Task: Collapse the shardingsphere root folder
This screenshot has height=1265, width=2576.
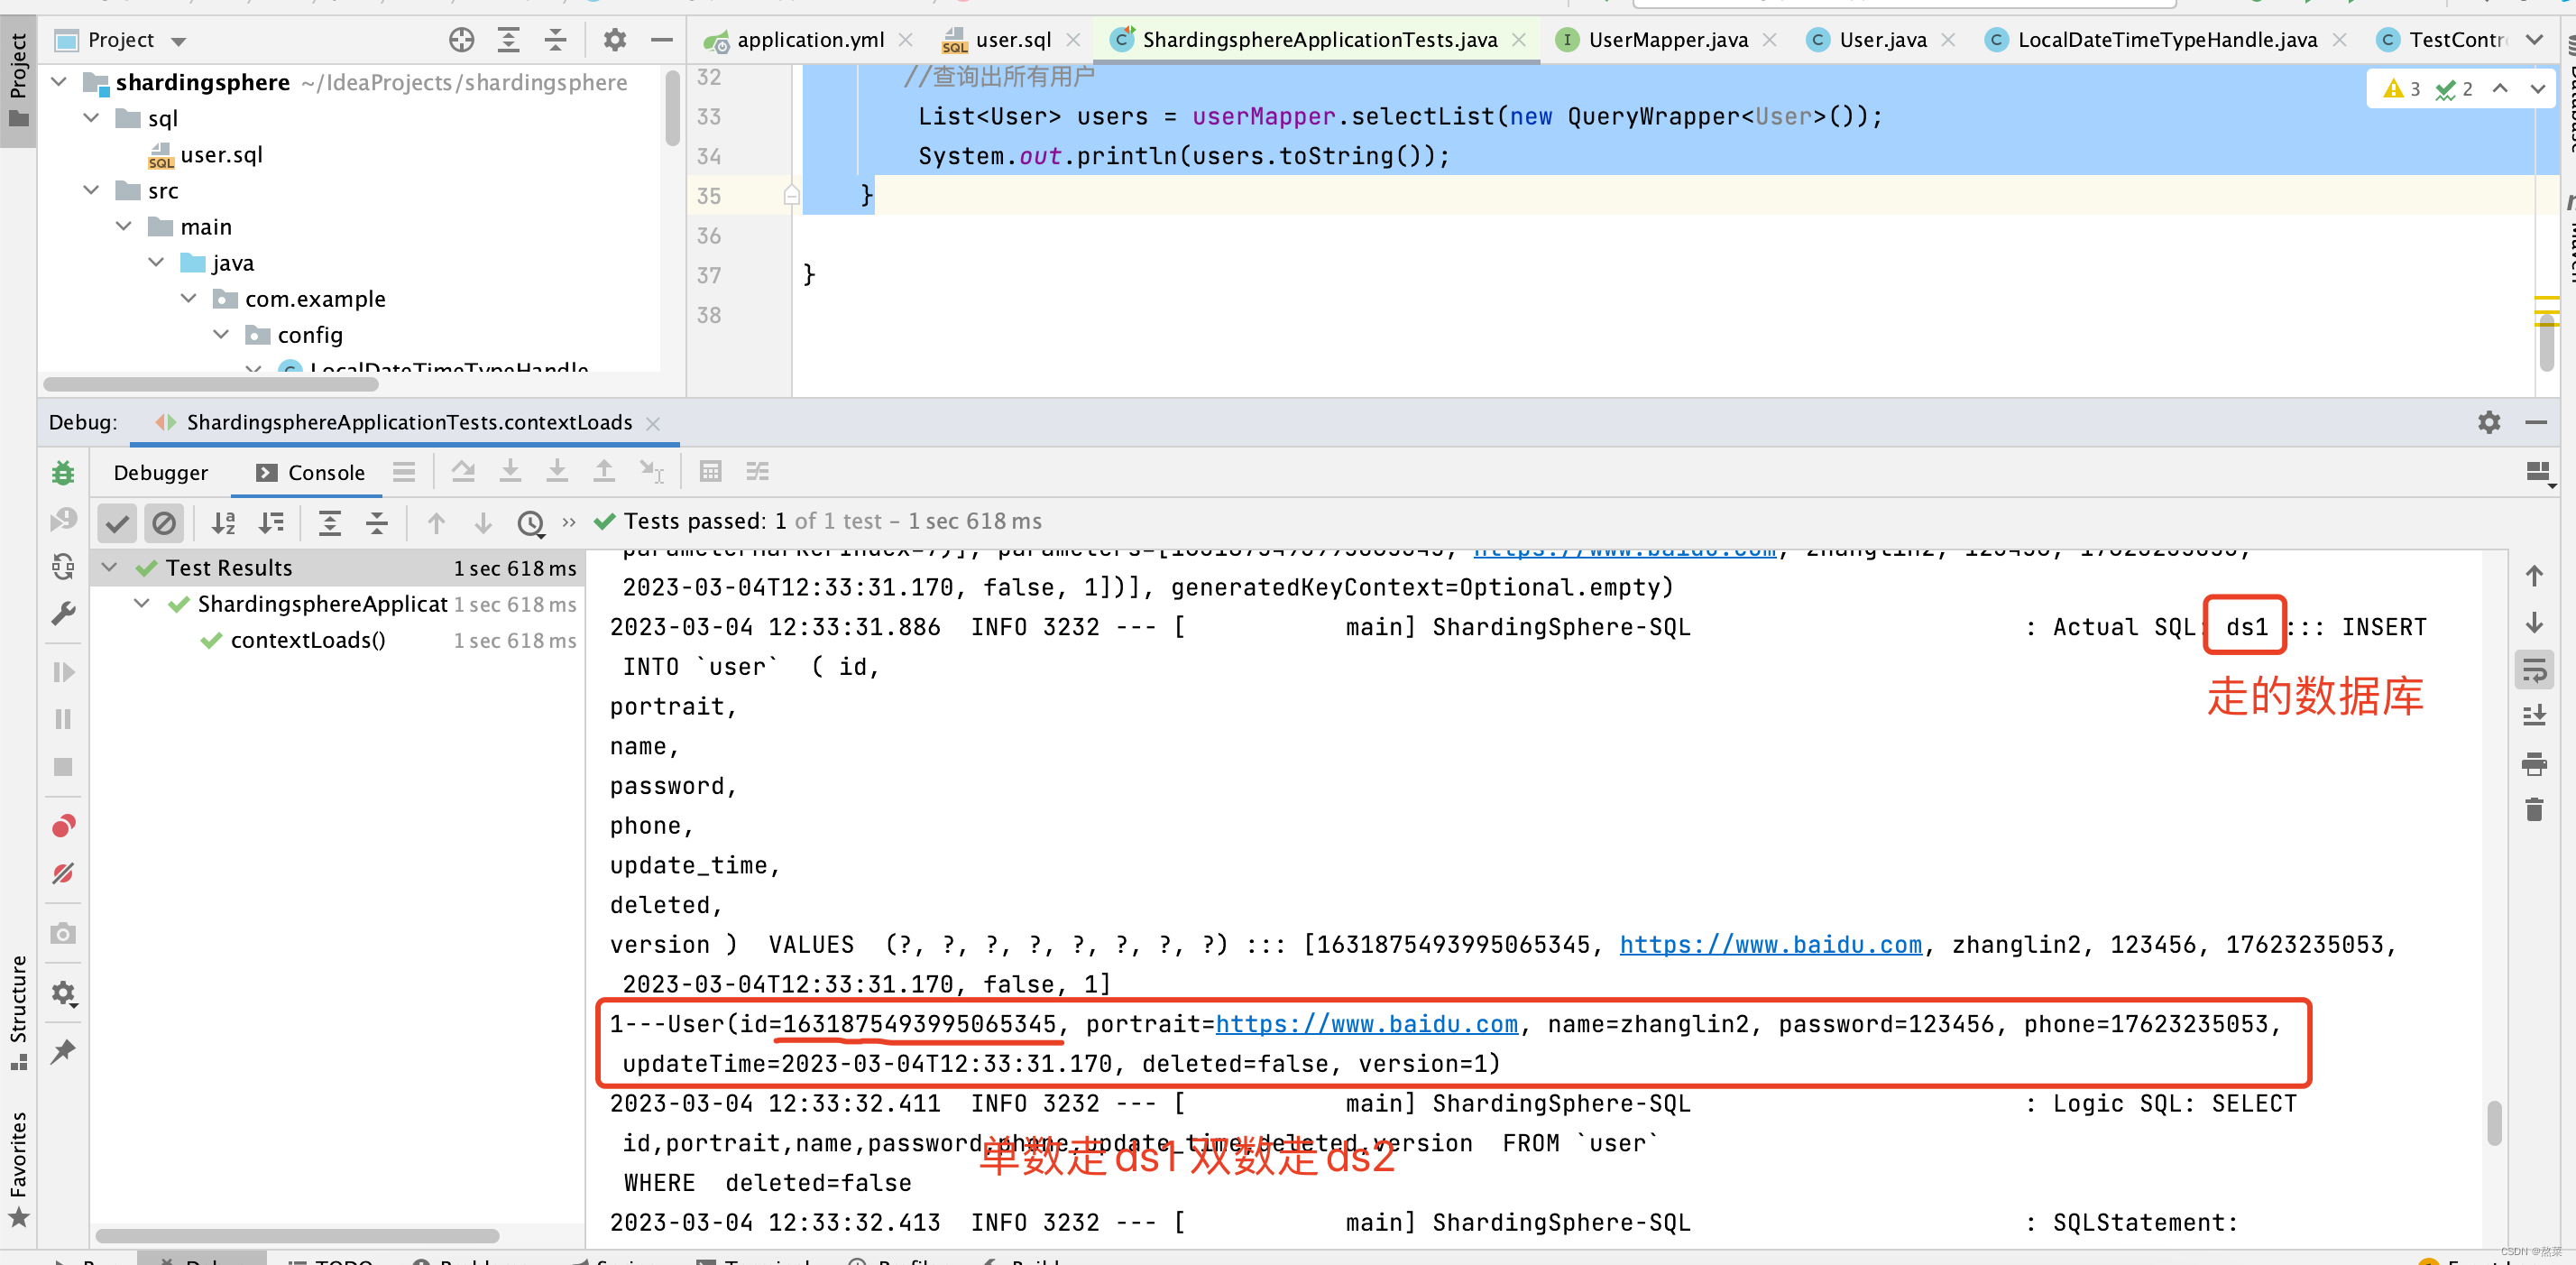Action: pos(60,82)
